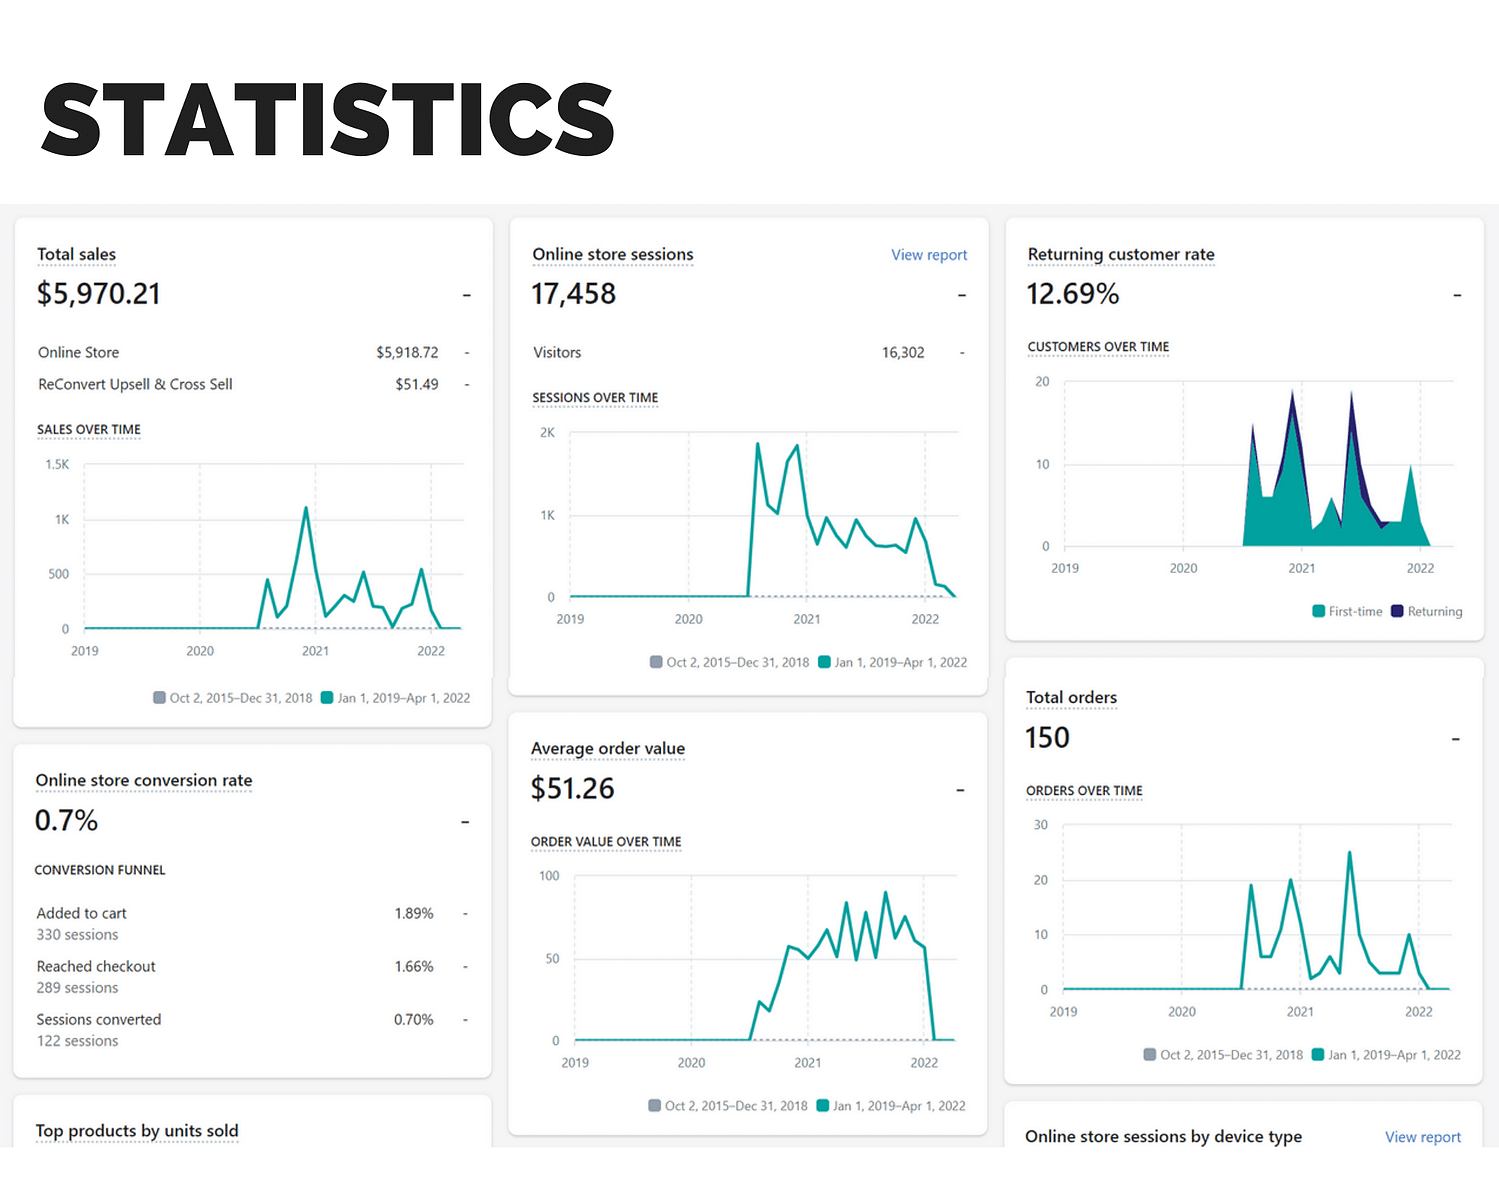The image size is (1499, 1199).
Task: Click the Online Store sales row label
Action: [78, 353]
